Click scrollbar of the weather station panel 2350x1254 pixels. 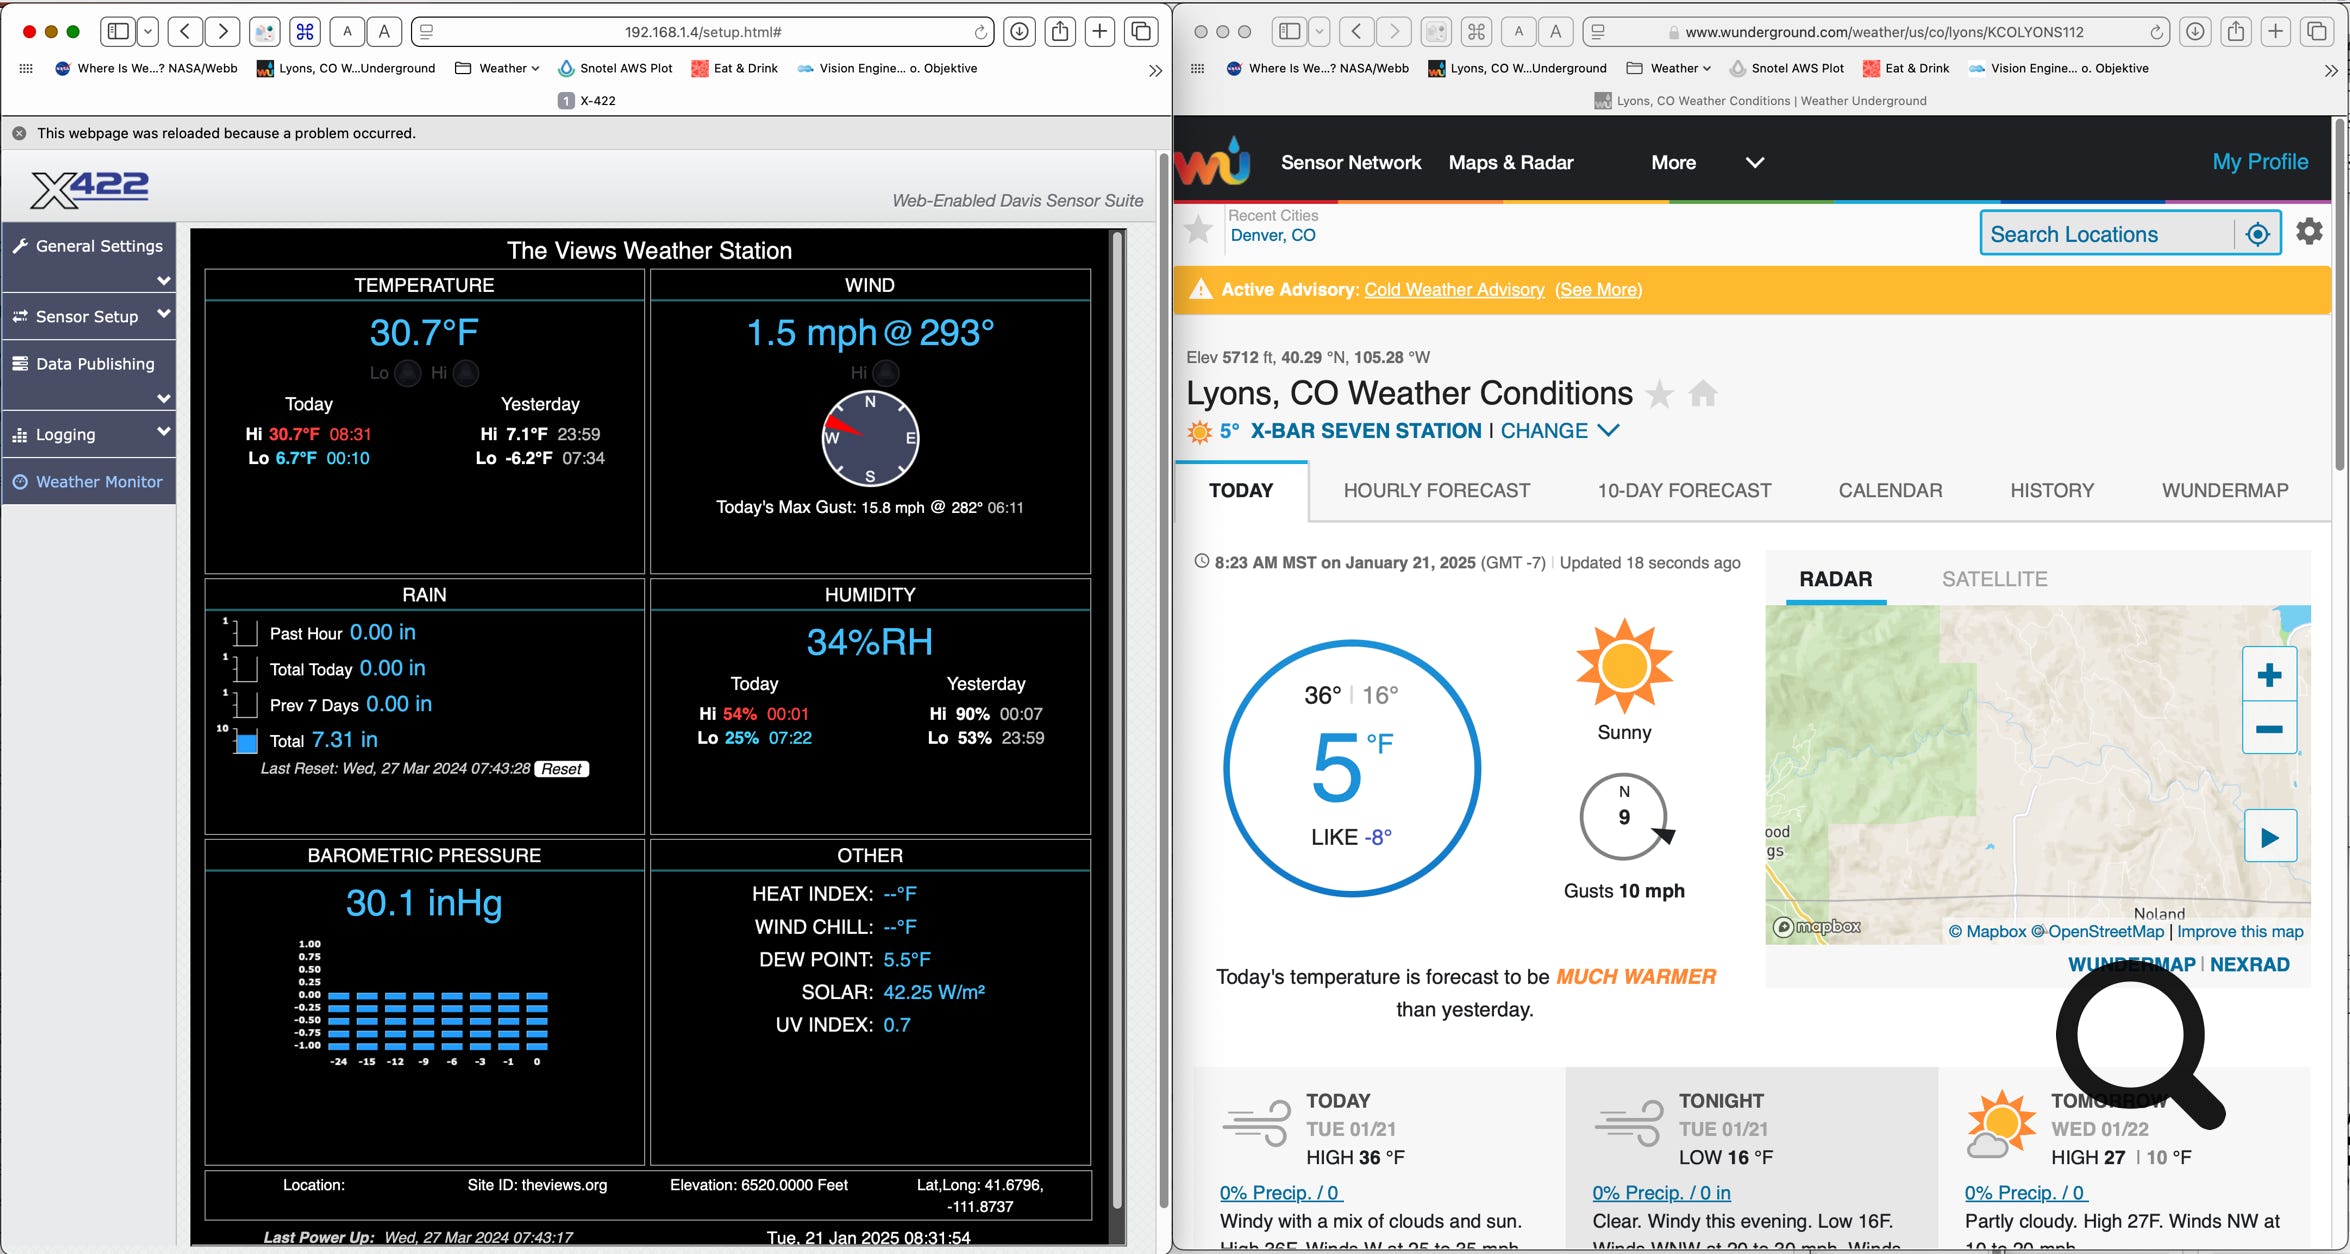coord(1118,720)
